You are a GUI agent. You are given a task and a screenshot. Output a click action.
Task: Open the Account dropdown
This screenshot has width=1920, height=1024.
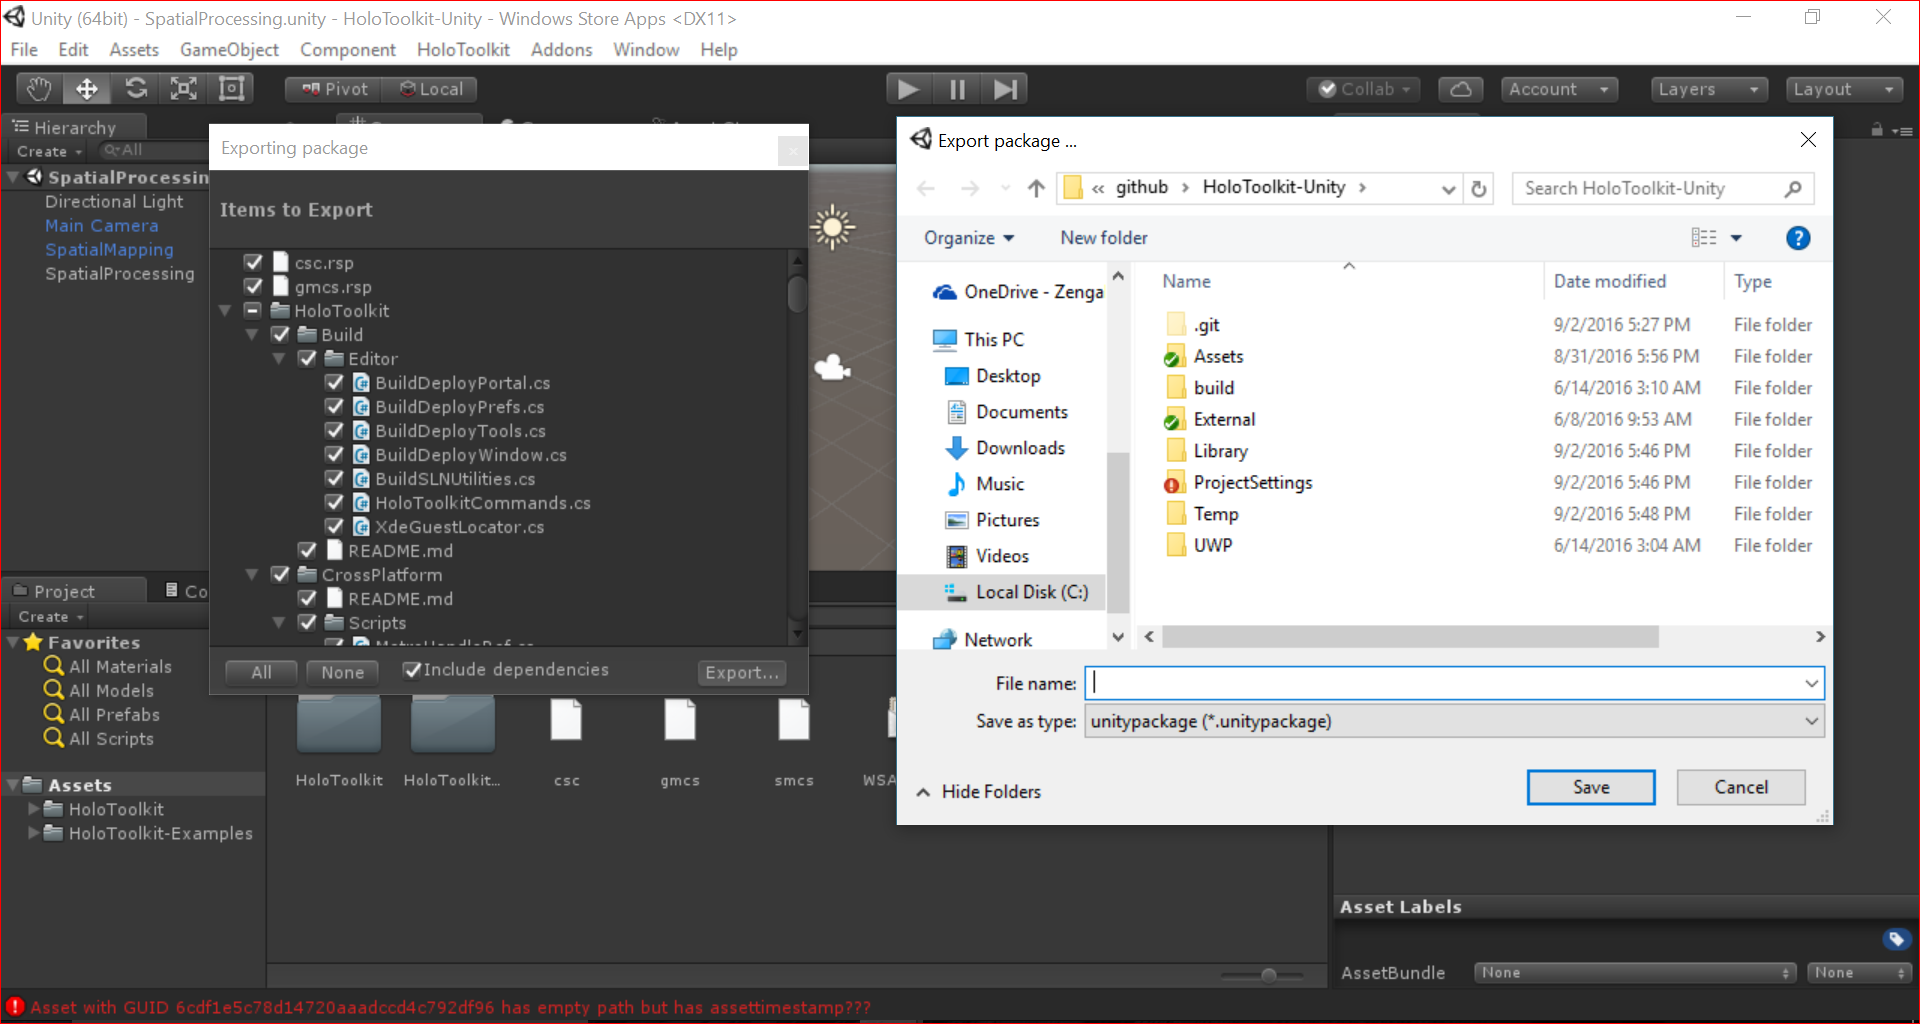pos(1559,89)
